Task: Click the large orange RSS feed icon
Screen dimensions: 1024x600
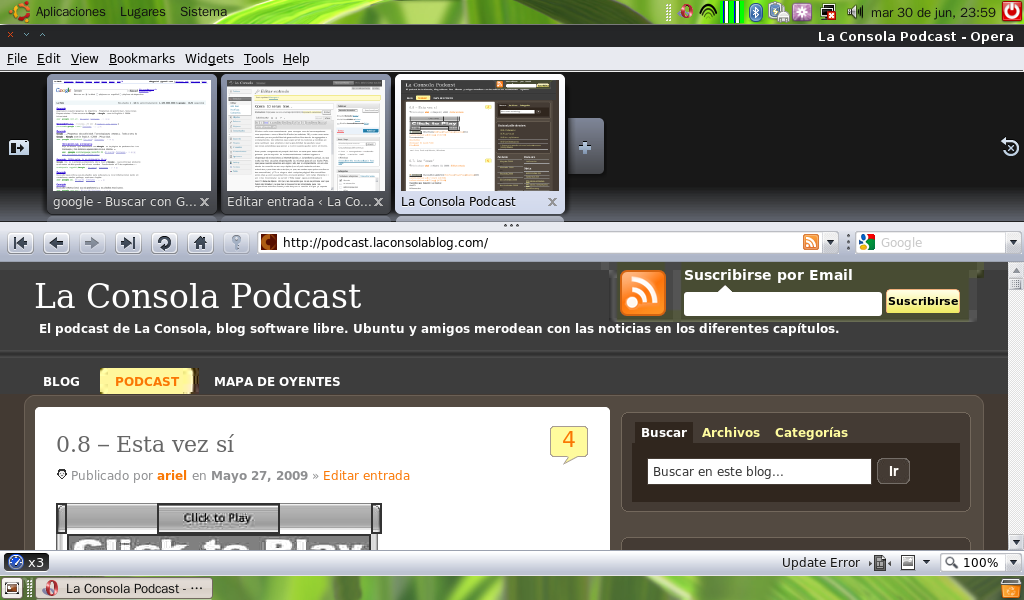Action: 643,293
